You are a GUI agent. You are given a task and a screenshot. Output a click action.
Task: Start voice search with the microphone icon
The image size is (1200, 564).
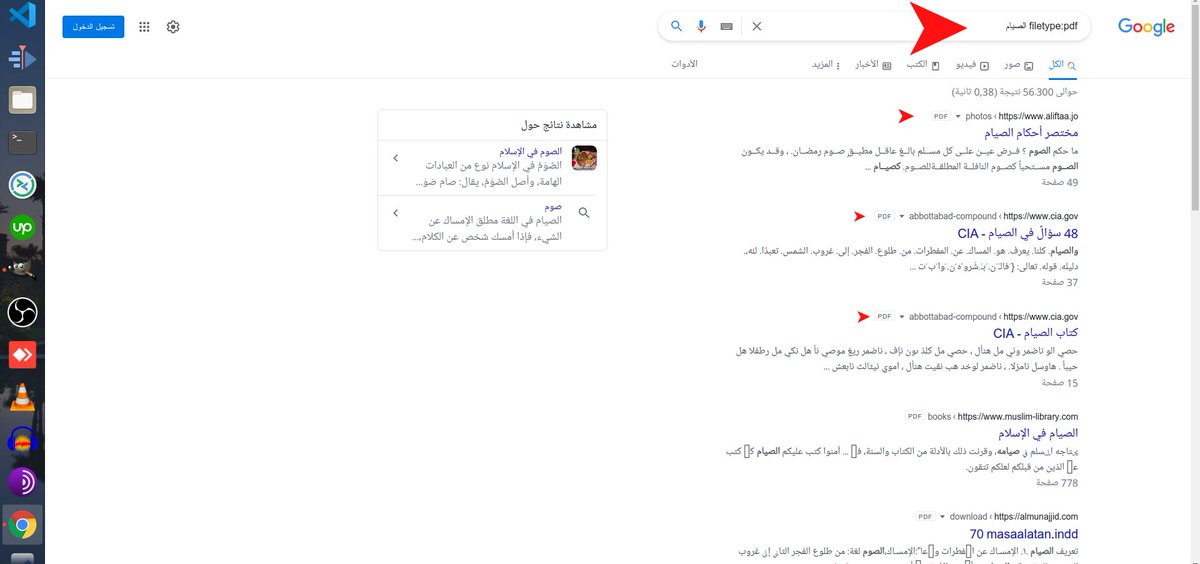pyautogui.click(x=701, y=26)
